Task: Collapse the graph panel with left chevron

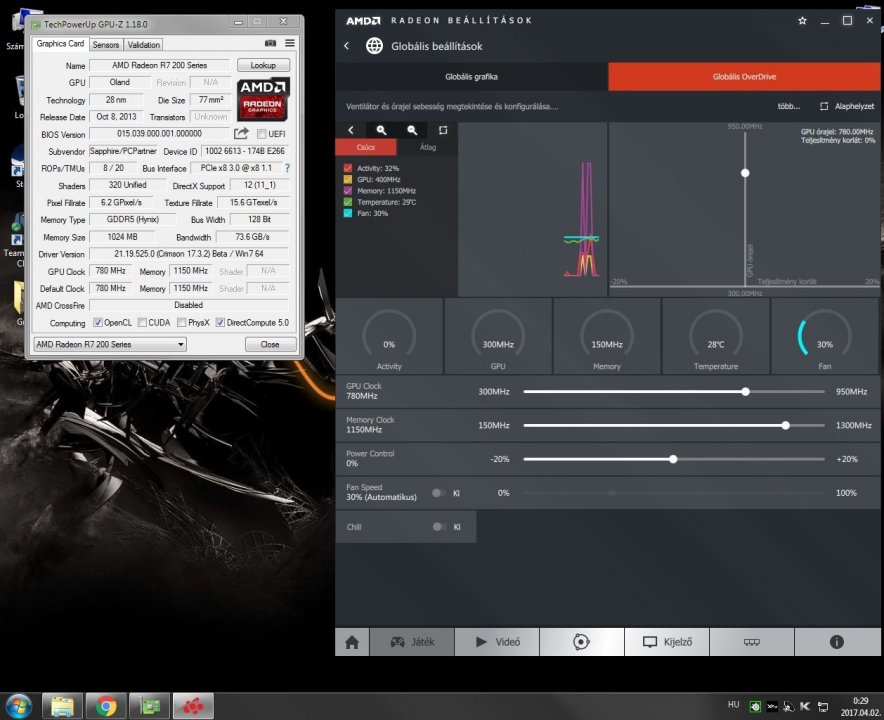Action: [351, 130]
